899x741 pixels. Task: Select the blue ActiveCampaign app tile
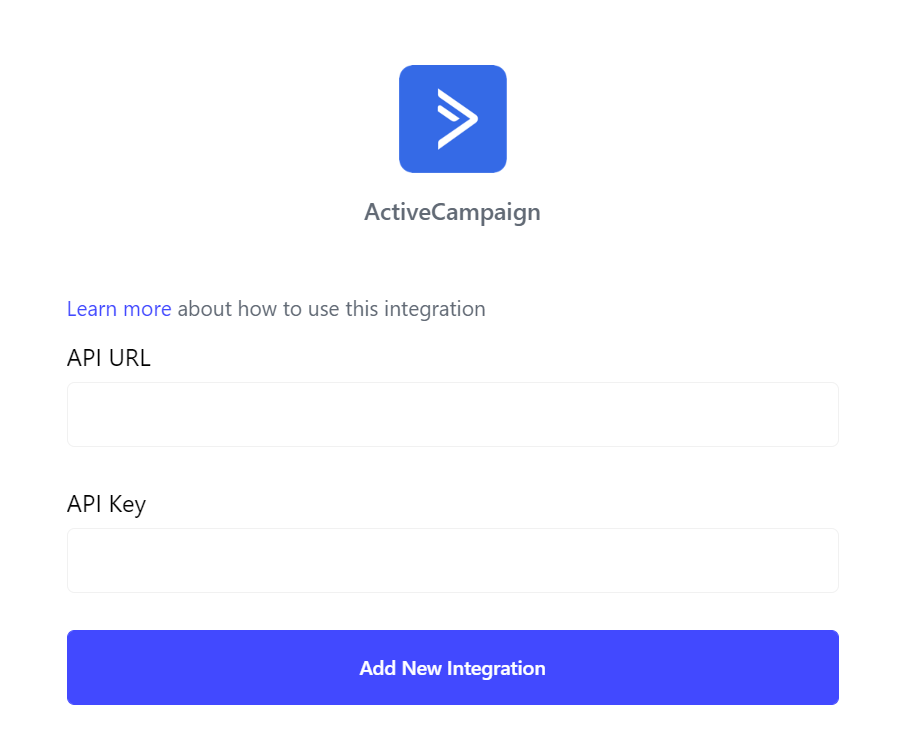tap(452, 119)
